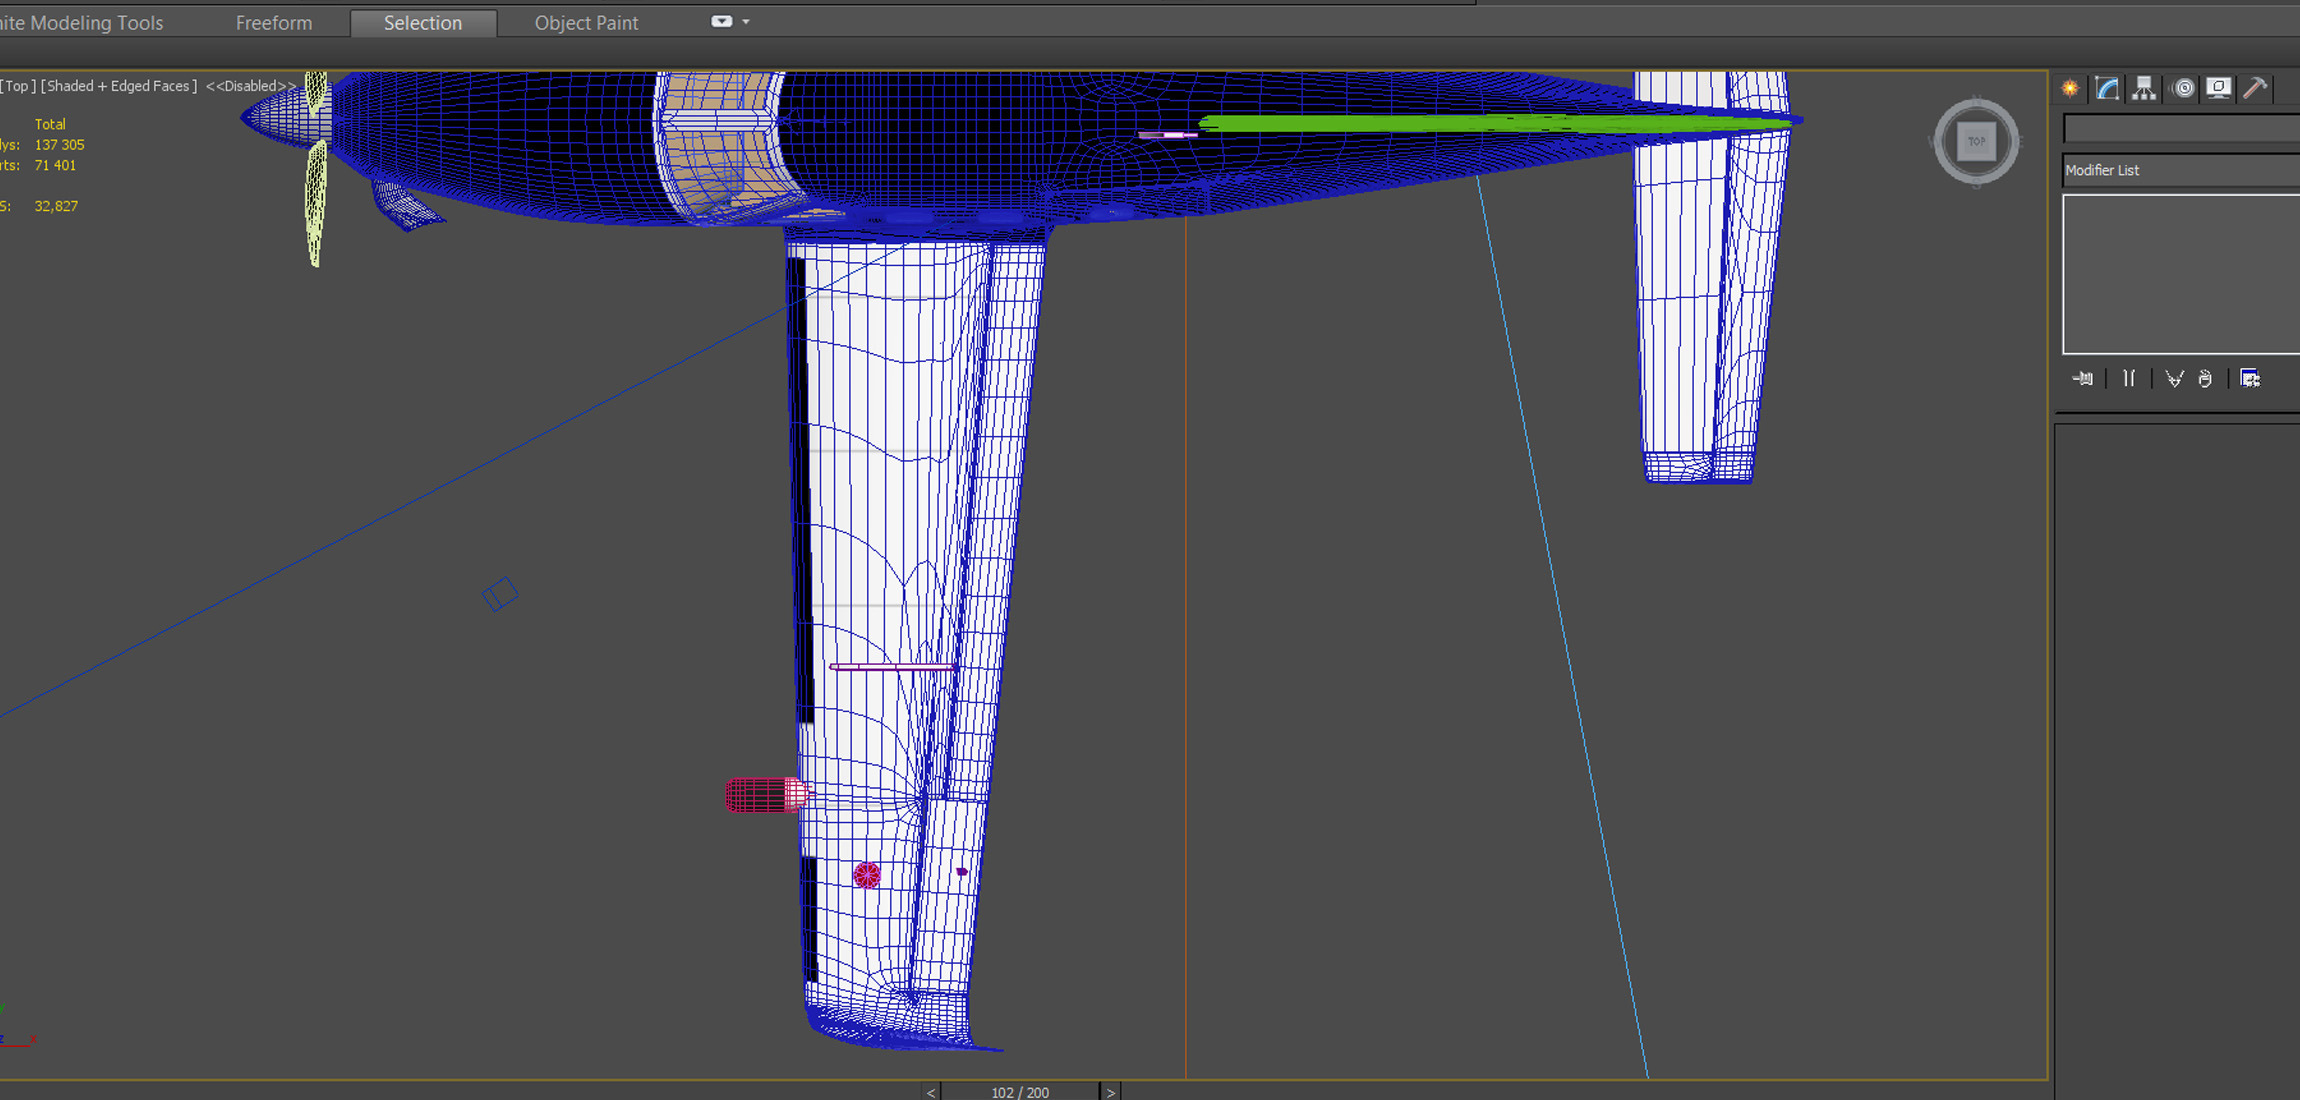The width and height of the screenshot is (2300, 1100).
Task: Open the Utilities hammer icon
Action: coord(2255,89)
